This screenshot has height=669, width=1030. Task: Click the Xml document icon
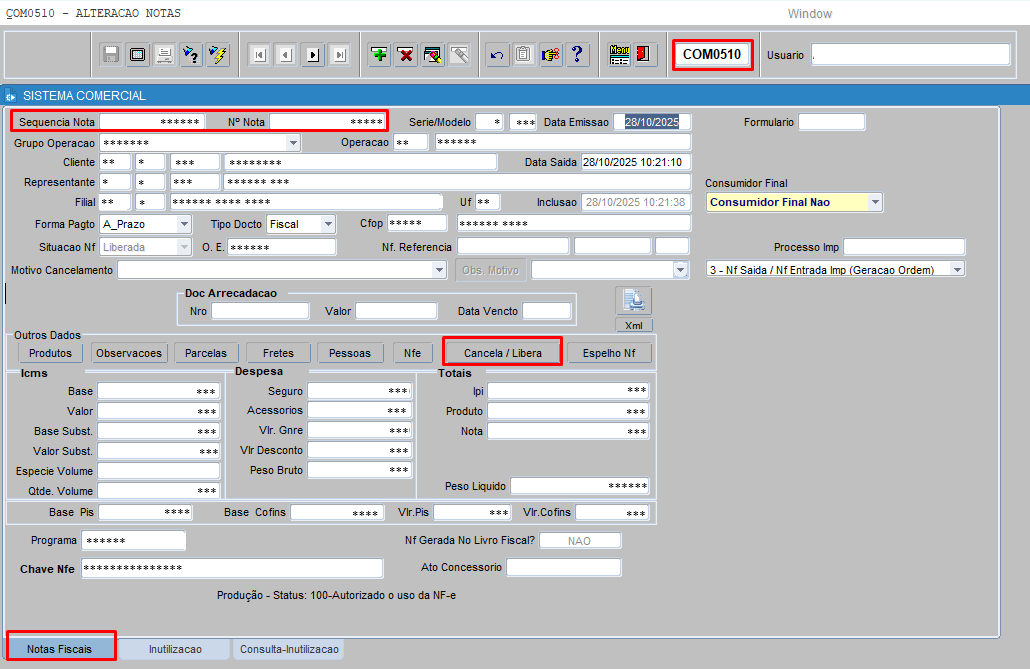(632, 301)
